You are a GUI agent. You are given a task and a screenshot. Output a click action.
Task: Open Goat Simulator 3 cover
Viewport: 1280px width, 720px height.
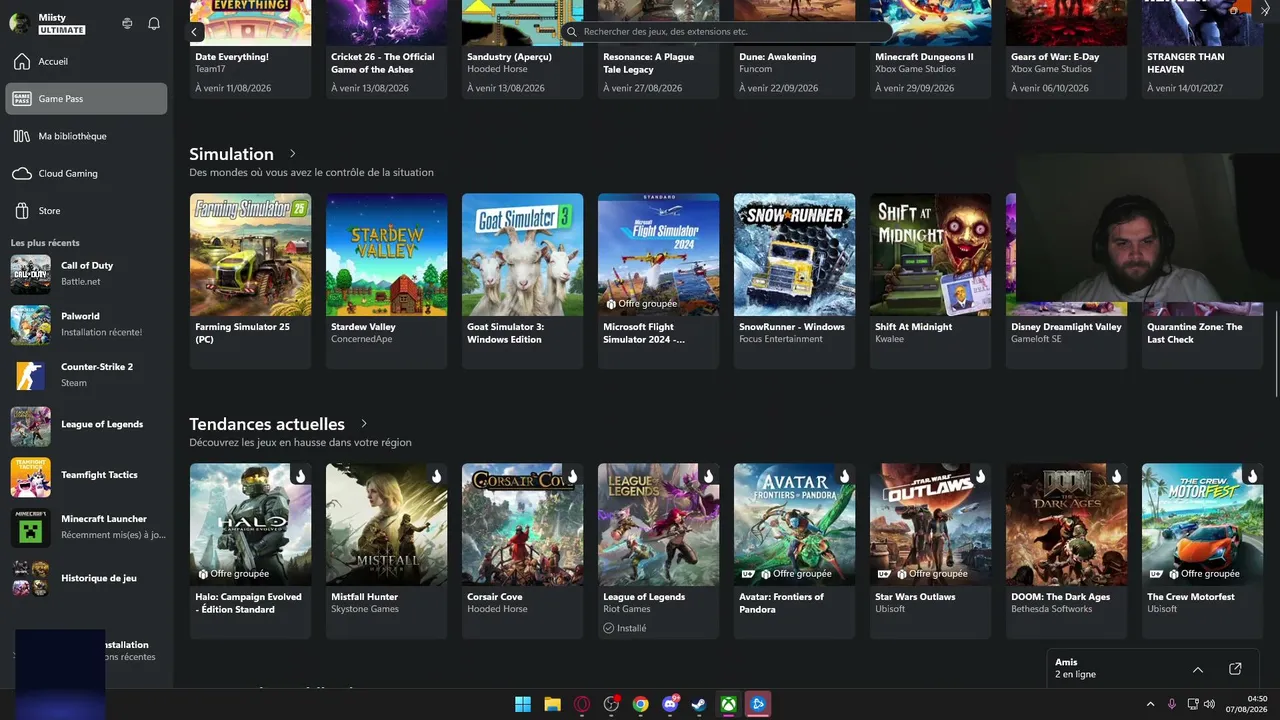pos(522,254)
